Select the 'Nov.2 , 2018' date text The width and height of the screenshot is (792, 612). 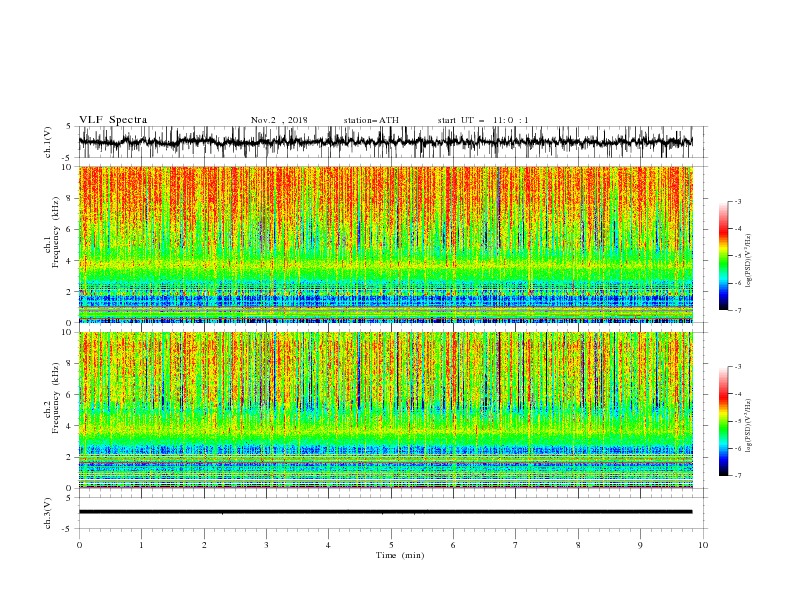pyautogui.click(x=279, y=120)
